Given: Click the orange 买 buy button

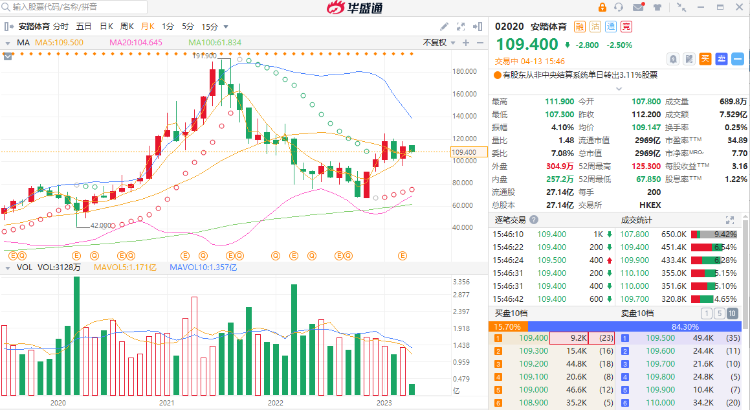Looking at the screenshot, I should [x=706, y=59].
